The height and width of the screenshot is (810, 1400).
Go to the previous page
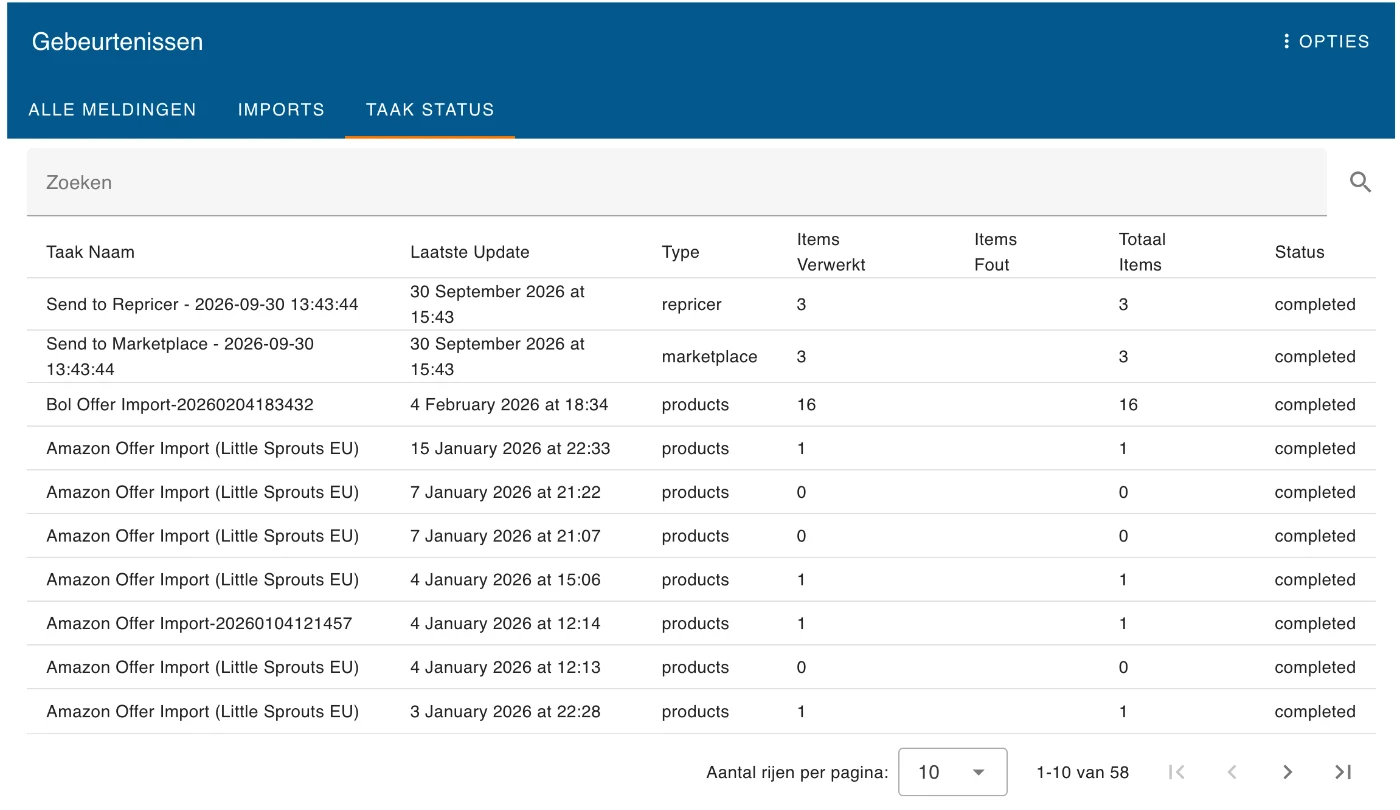tap(1232, 772)
